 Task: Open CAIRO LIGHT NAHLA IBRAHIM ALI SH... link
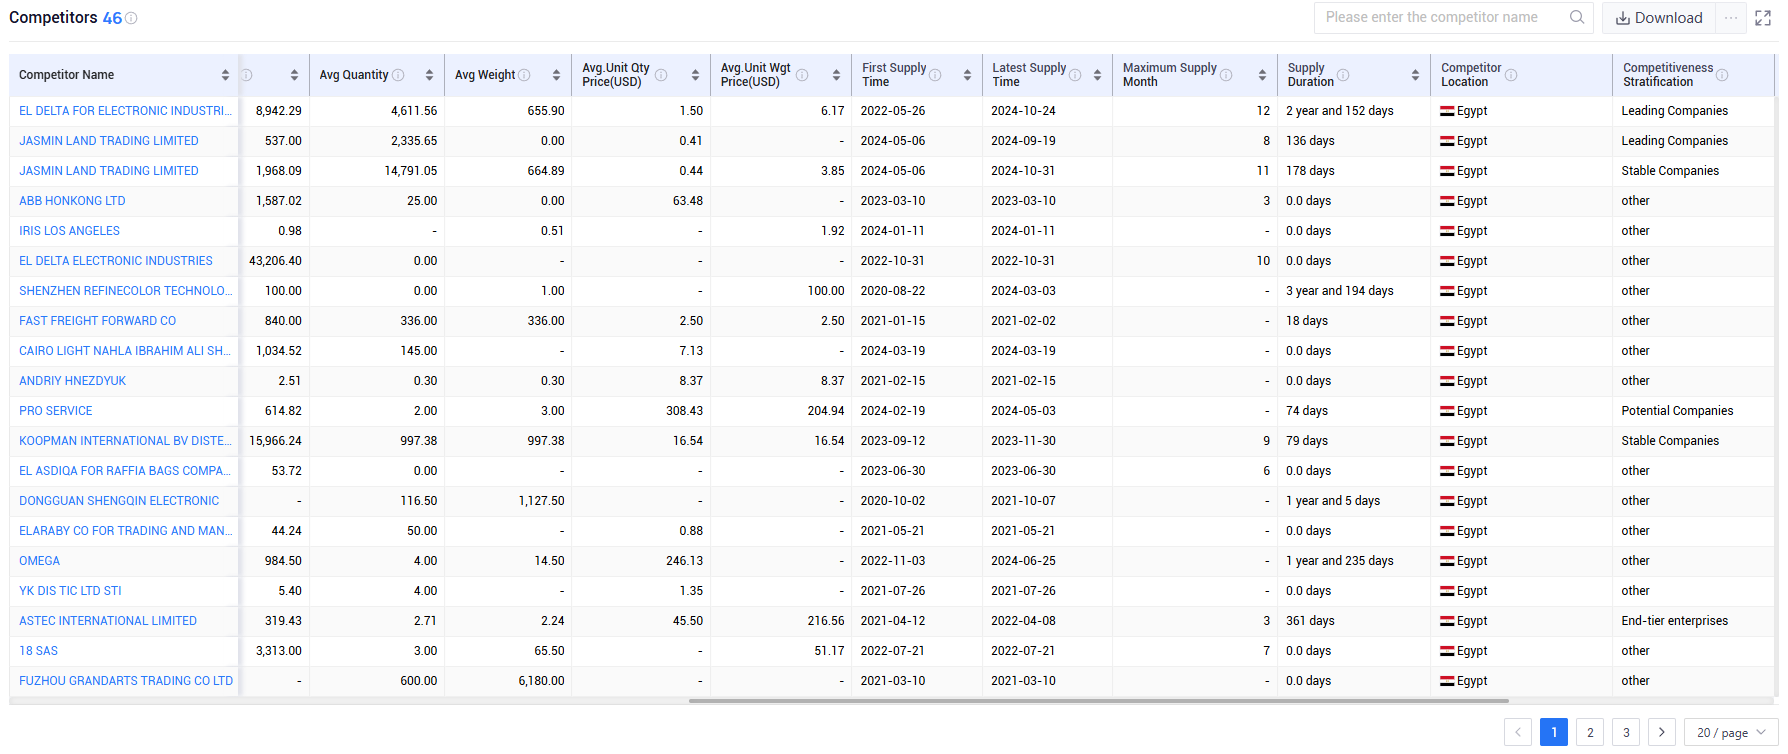125,351
